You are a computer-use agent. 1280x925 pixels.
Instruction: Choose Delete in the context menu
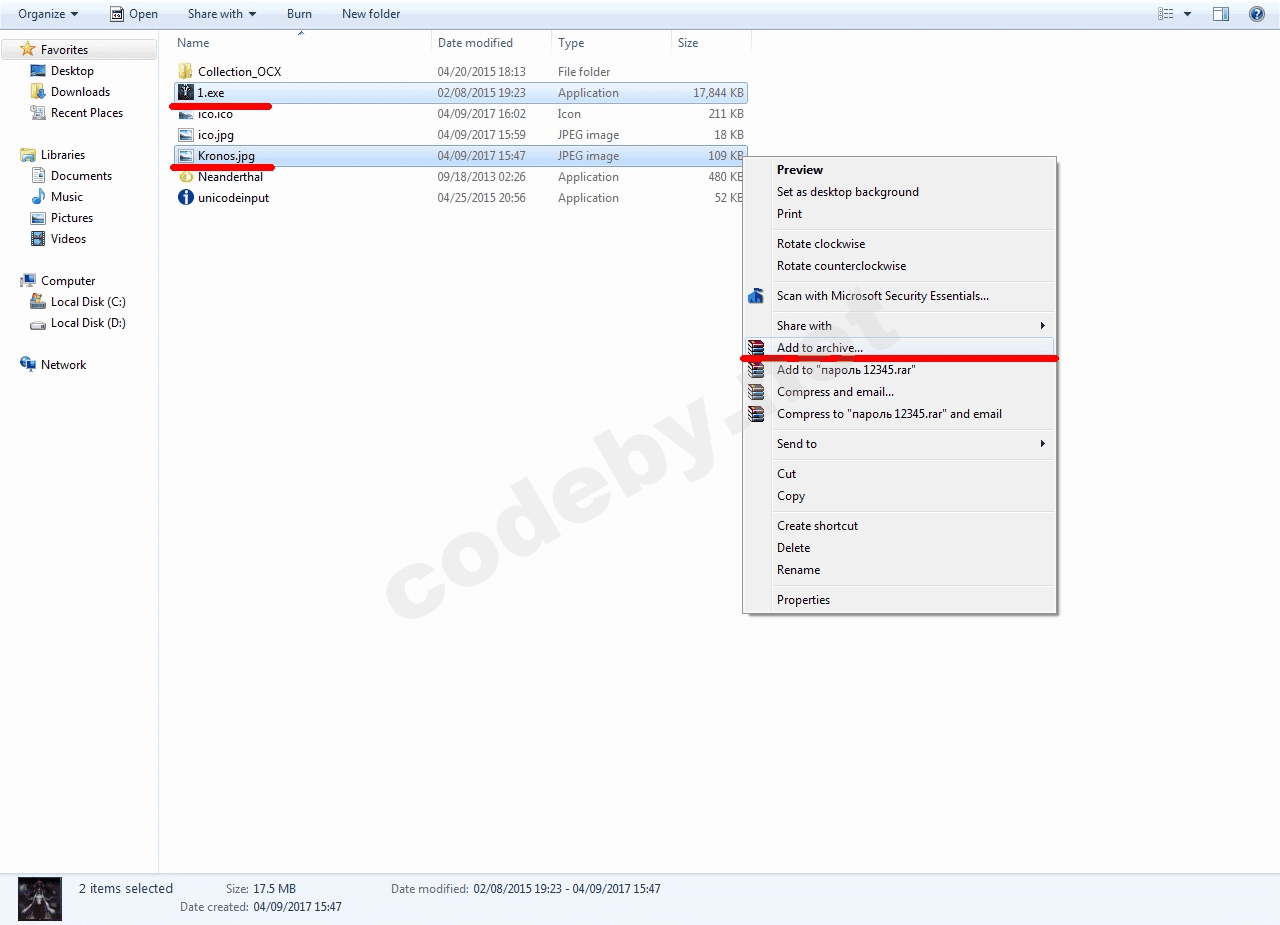point(794,548)
